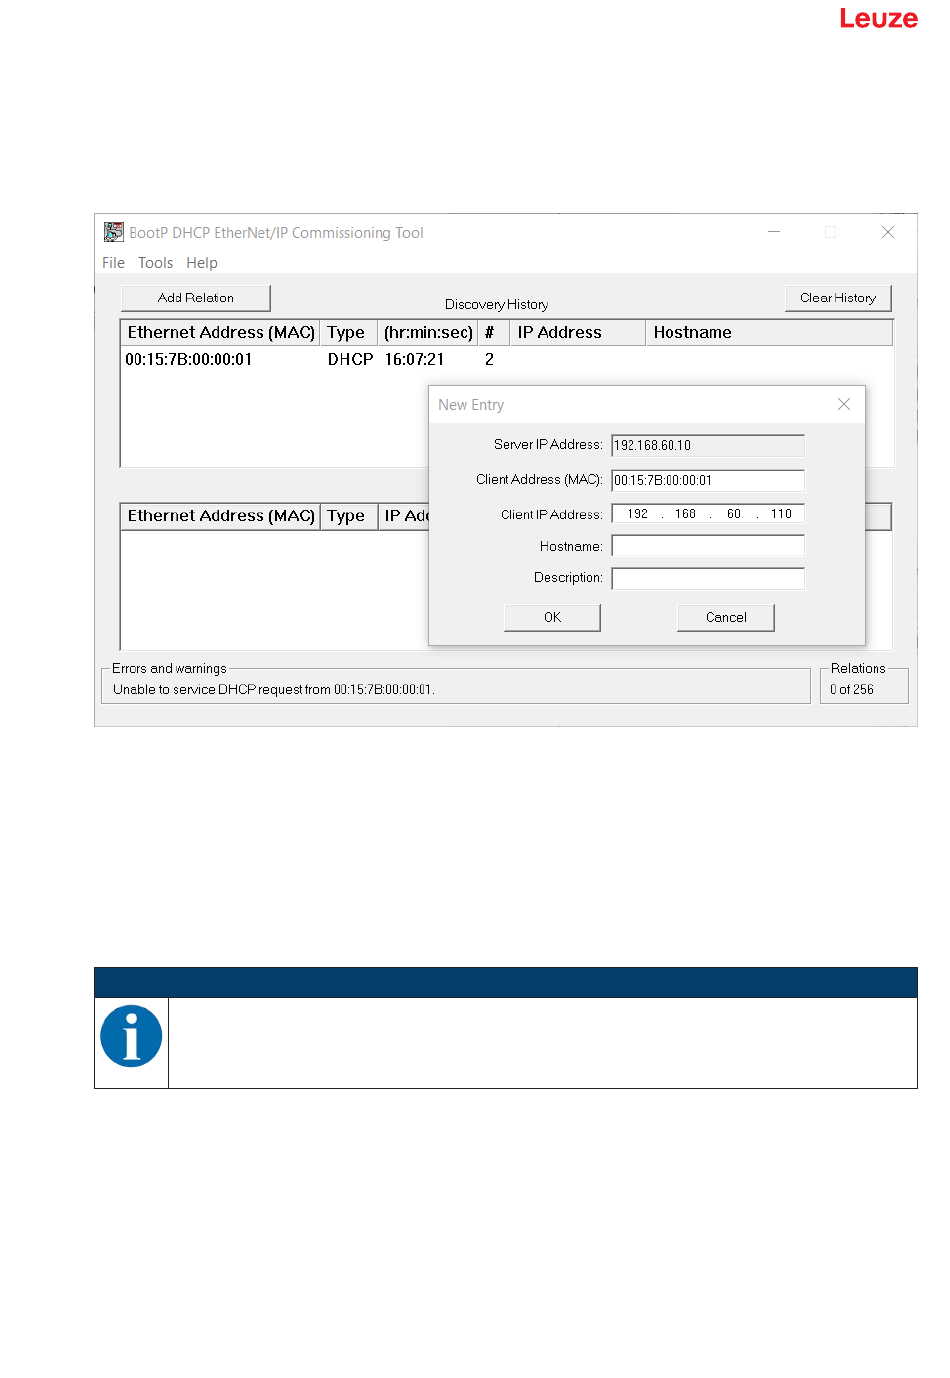Image resolution: width=950 pixels, height=1378 pixels.
Task: Click the IP Address column header in Discovery History
Action: tap(578, 333)
